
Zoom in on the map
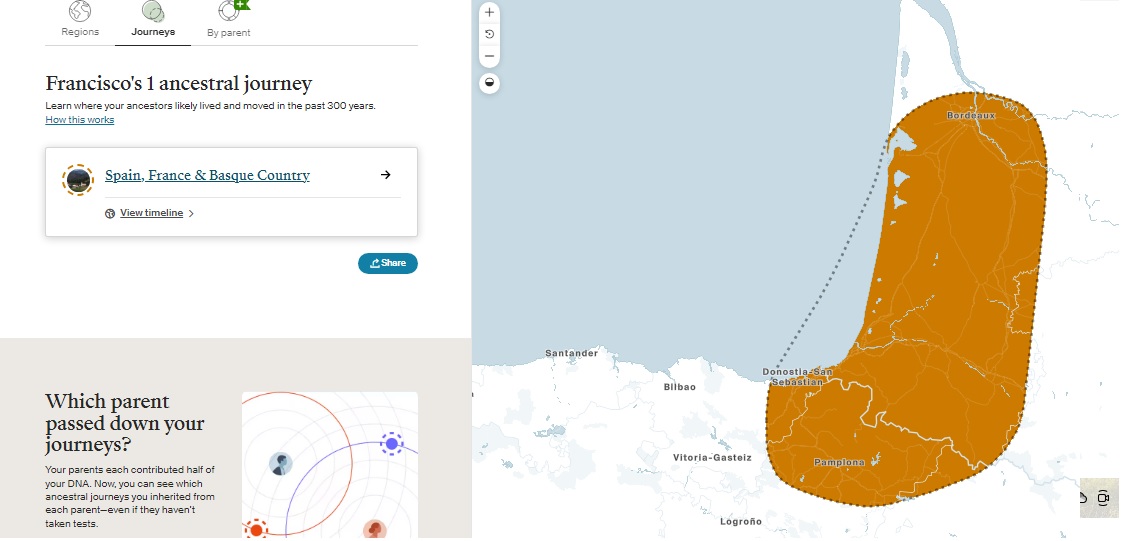[x=490, y=12]
